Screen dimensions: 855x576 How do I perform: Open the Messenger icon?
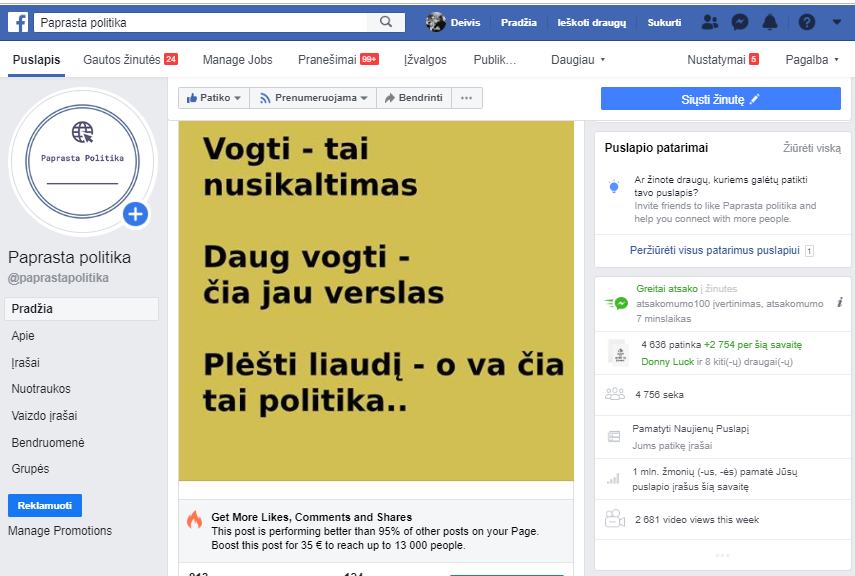pyautogui.click(x=739, y=22)
